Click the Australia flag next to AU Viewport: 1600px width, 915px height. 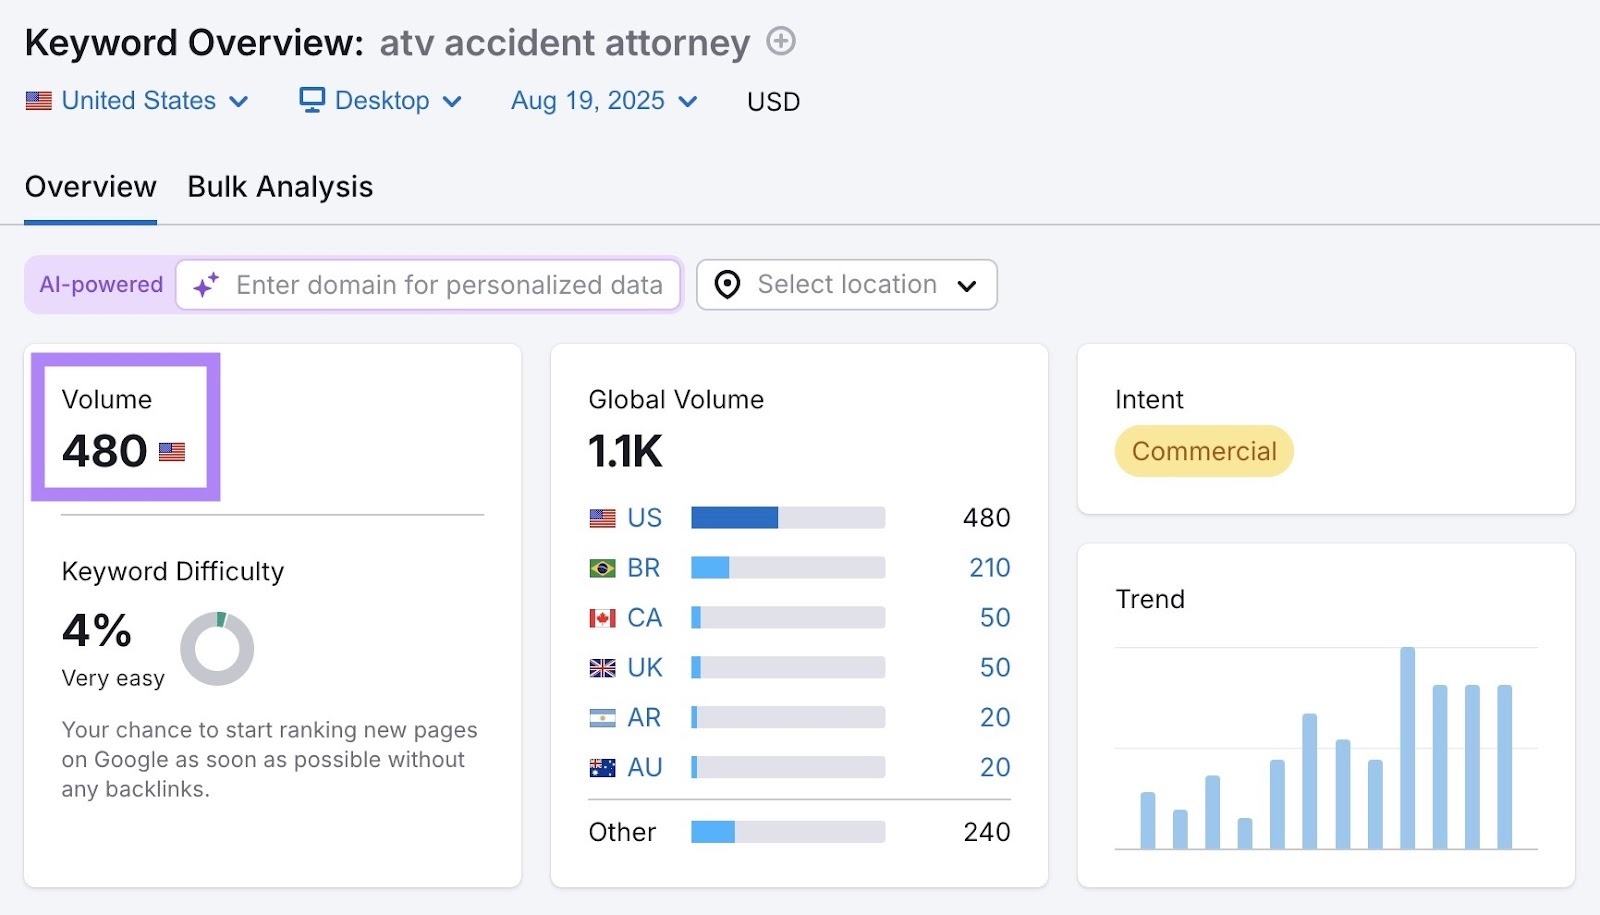601,767
